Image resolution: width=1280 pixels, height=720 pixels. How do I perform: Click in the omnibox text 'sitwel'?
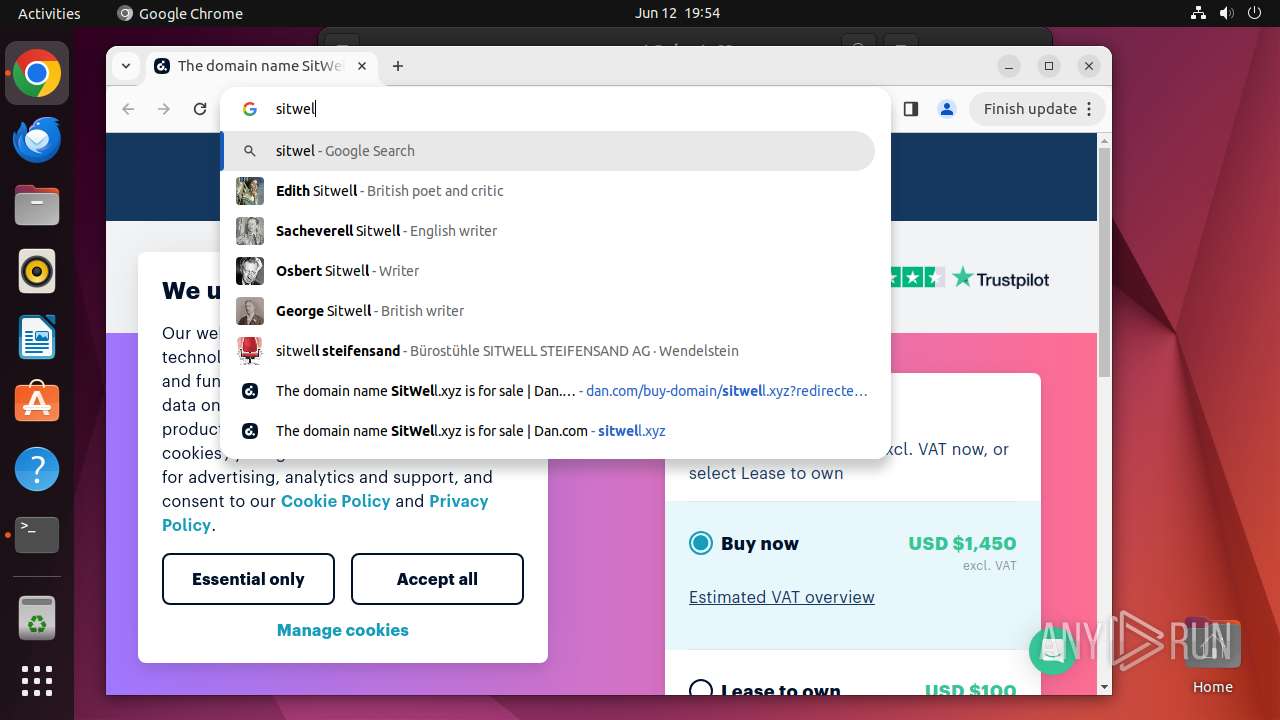(295, 109)
